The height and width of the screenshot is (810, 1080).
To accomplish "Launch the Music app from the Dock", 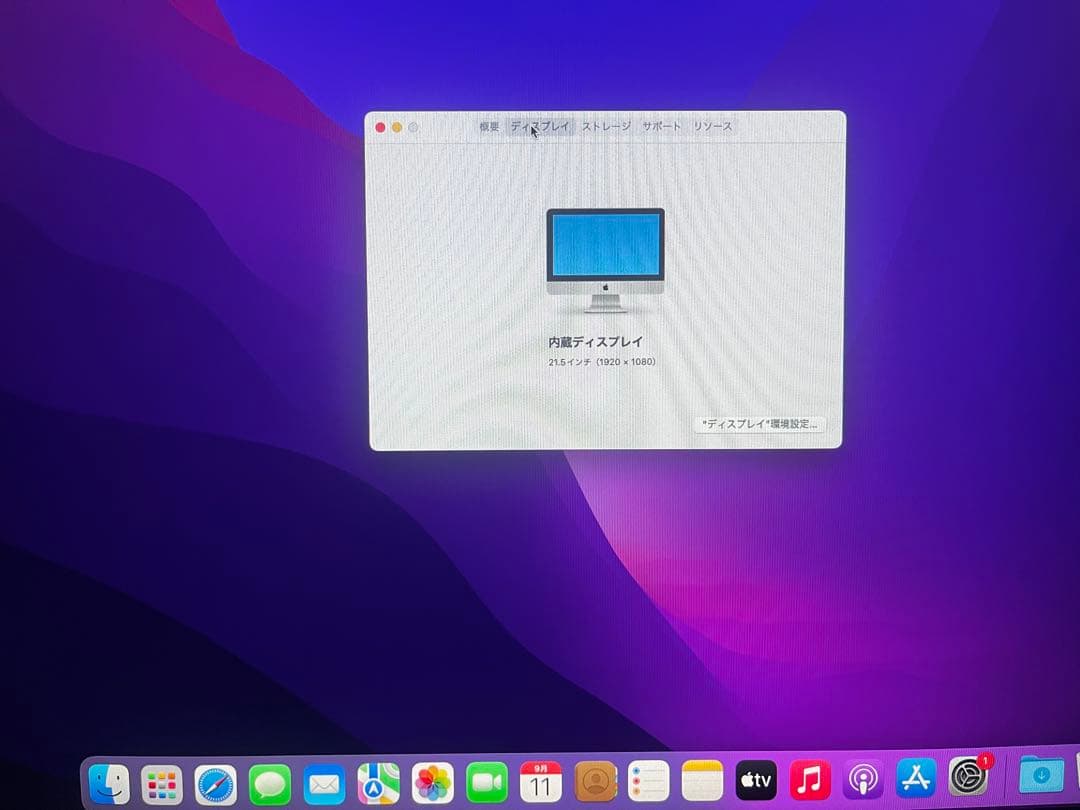I will click(810, 780).
